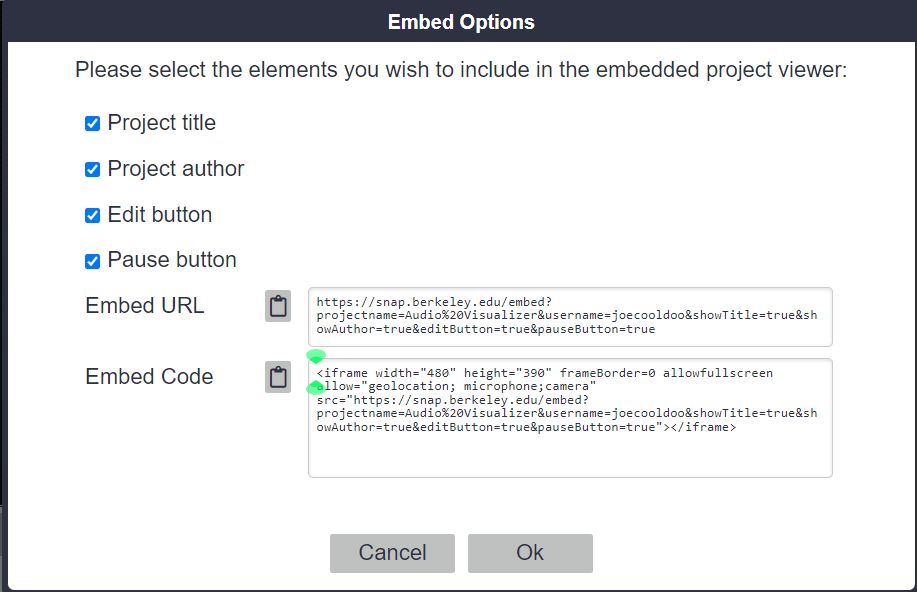
Task: Copy the Embed URL with clipboard icon
Action: pos(278,306)
